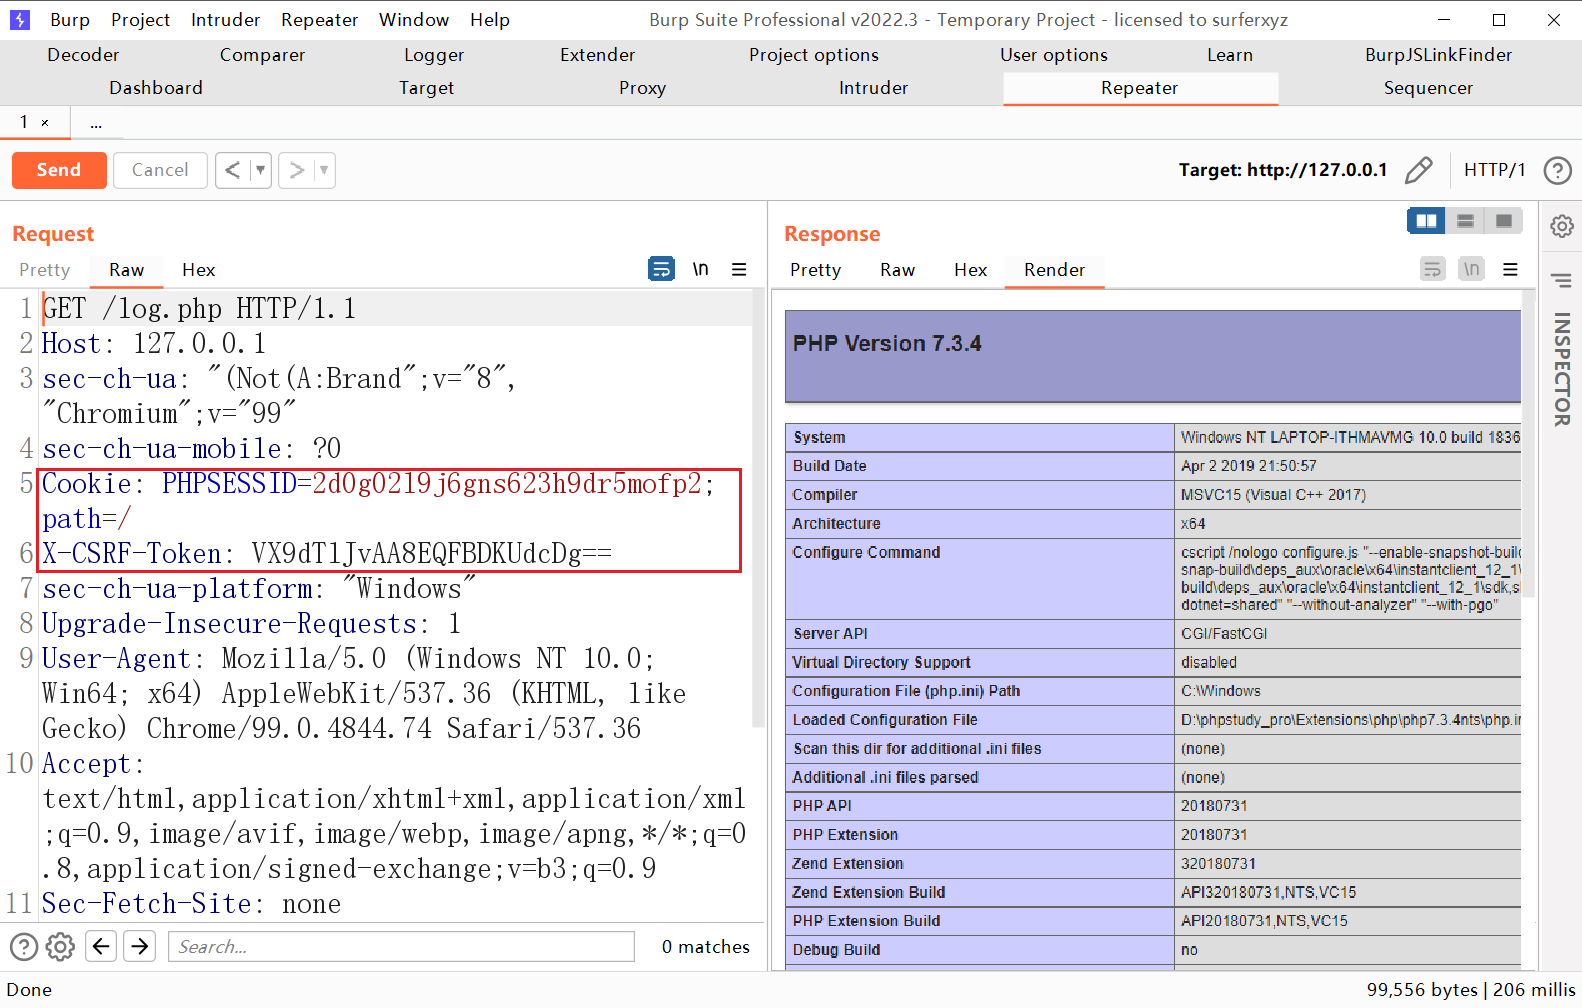1582x1008 pixels.
Task: Open the Repeater menu
Action: click(x=319, y=20)
